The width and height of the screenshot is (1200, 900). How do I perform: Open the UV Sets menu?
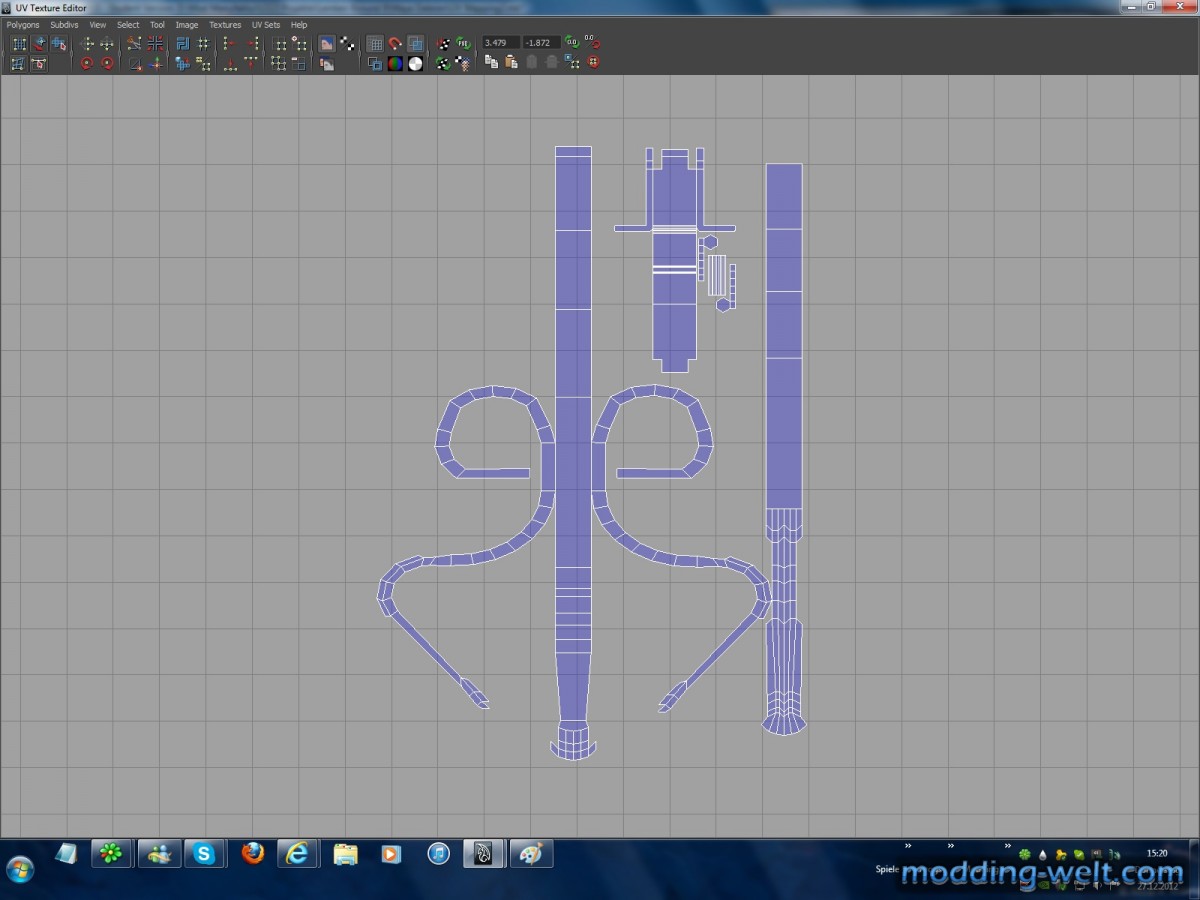(x=266, y=25)
